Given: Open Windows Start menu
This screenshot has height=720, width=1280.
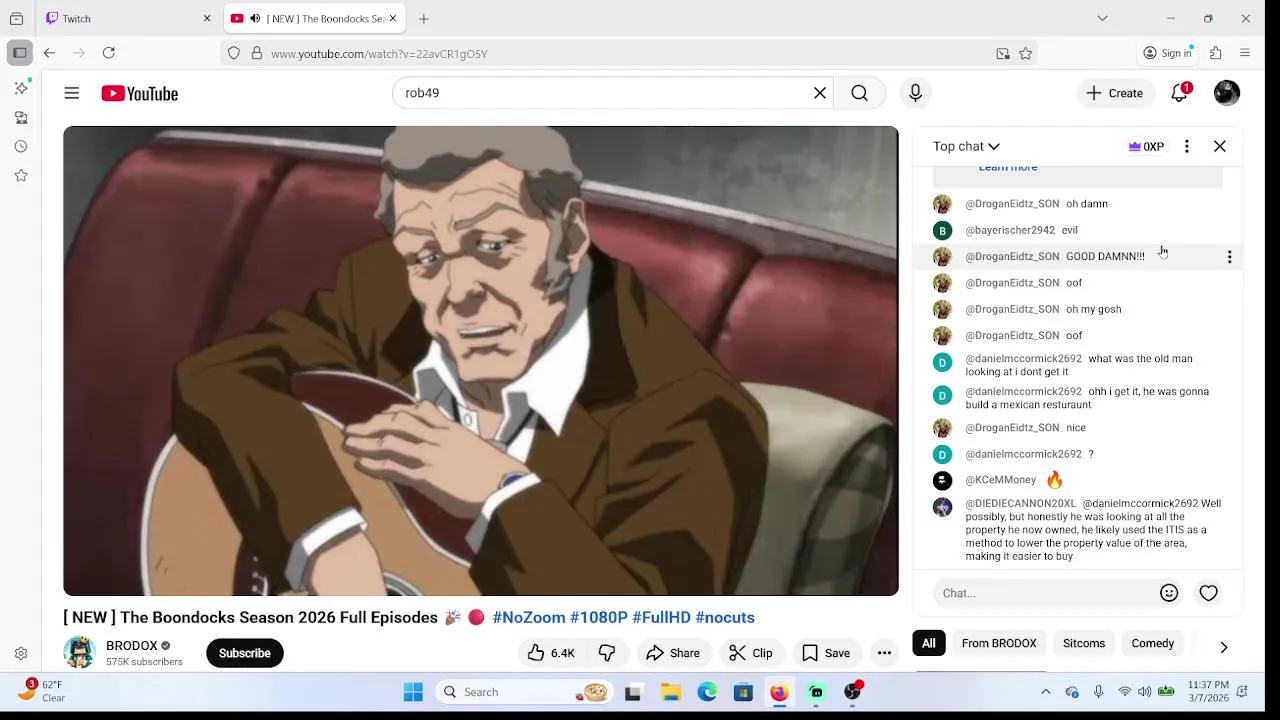Looking at the screenshot, I should pos(413,692).
